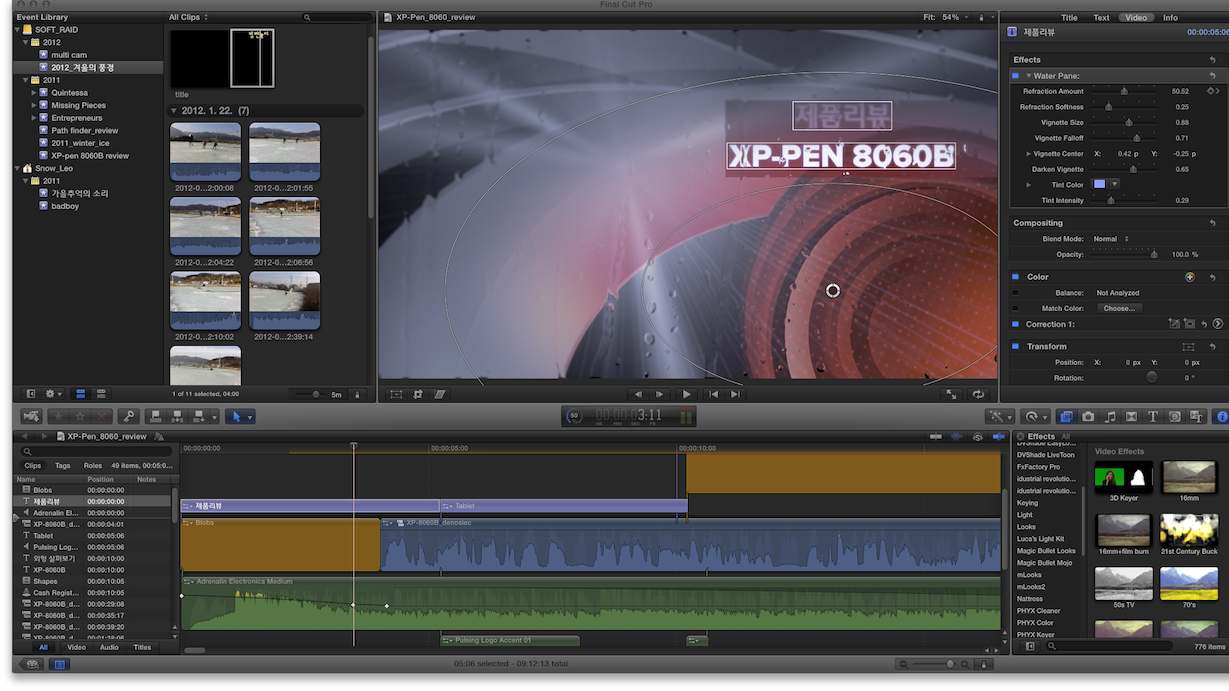Viewport: 1229px width, 691px height.
Task: Add keyframe for Refraction Amount
Action: (1213, 91)
